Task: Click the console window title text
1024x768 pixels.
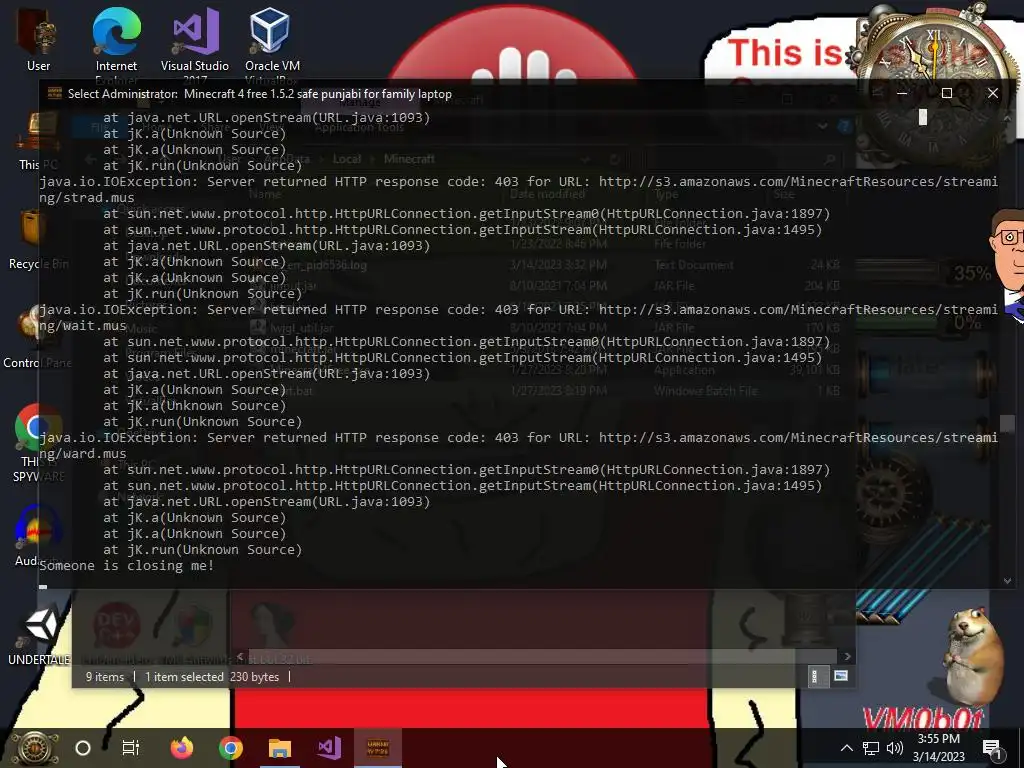Action: pyautogui.click(x=260, y=93)
